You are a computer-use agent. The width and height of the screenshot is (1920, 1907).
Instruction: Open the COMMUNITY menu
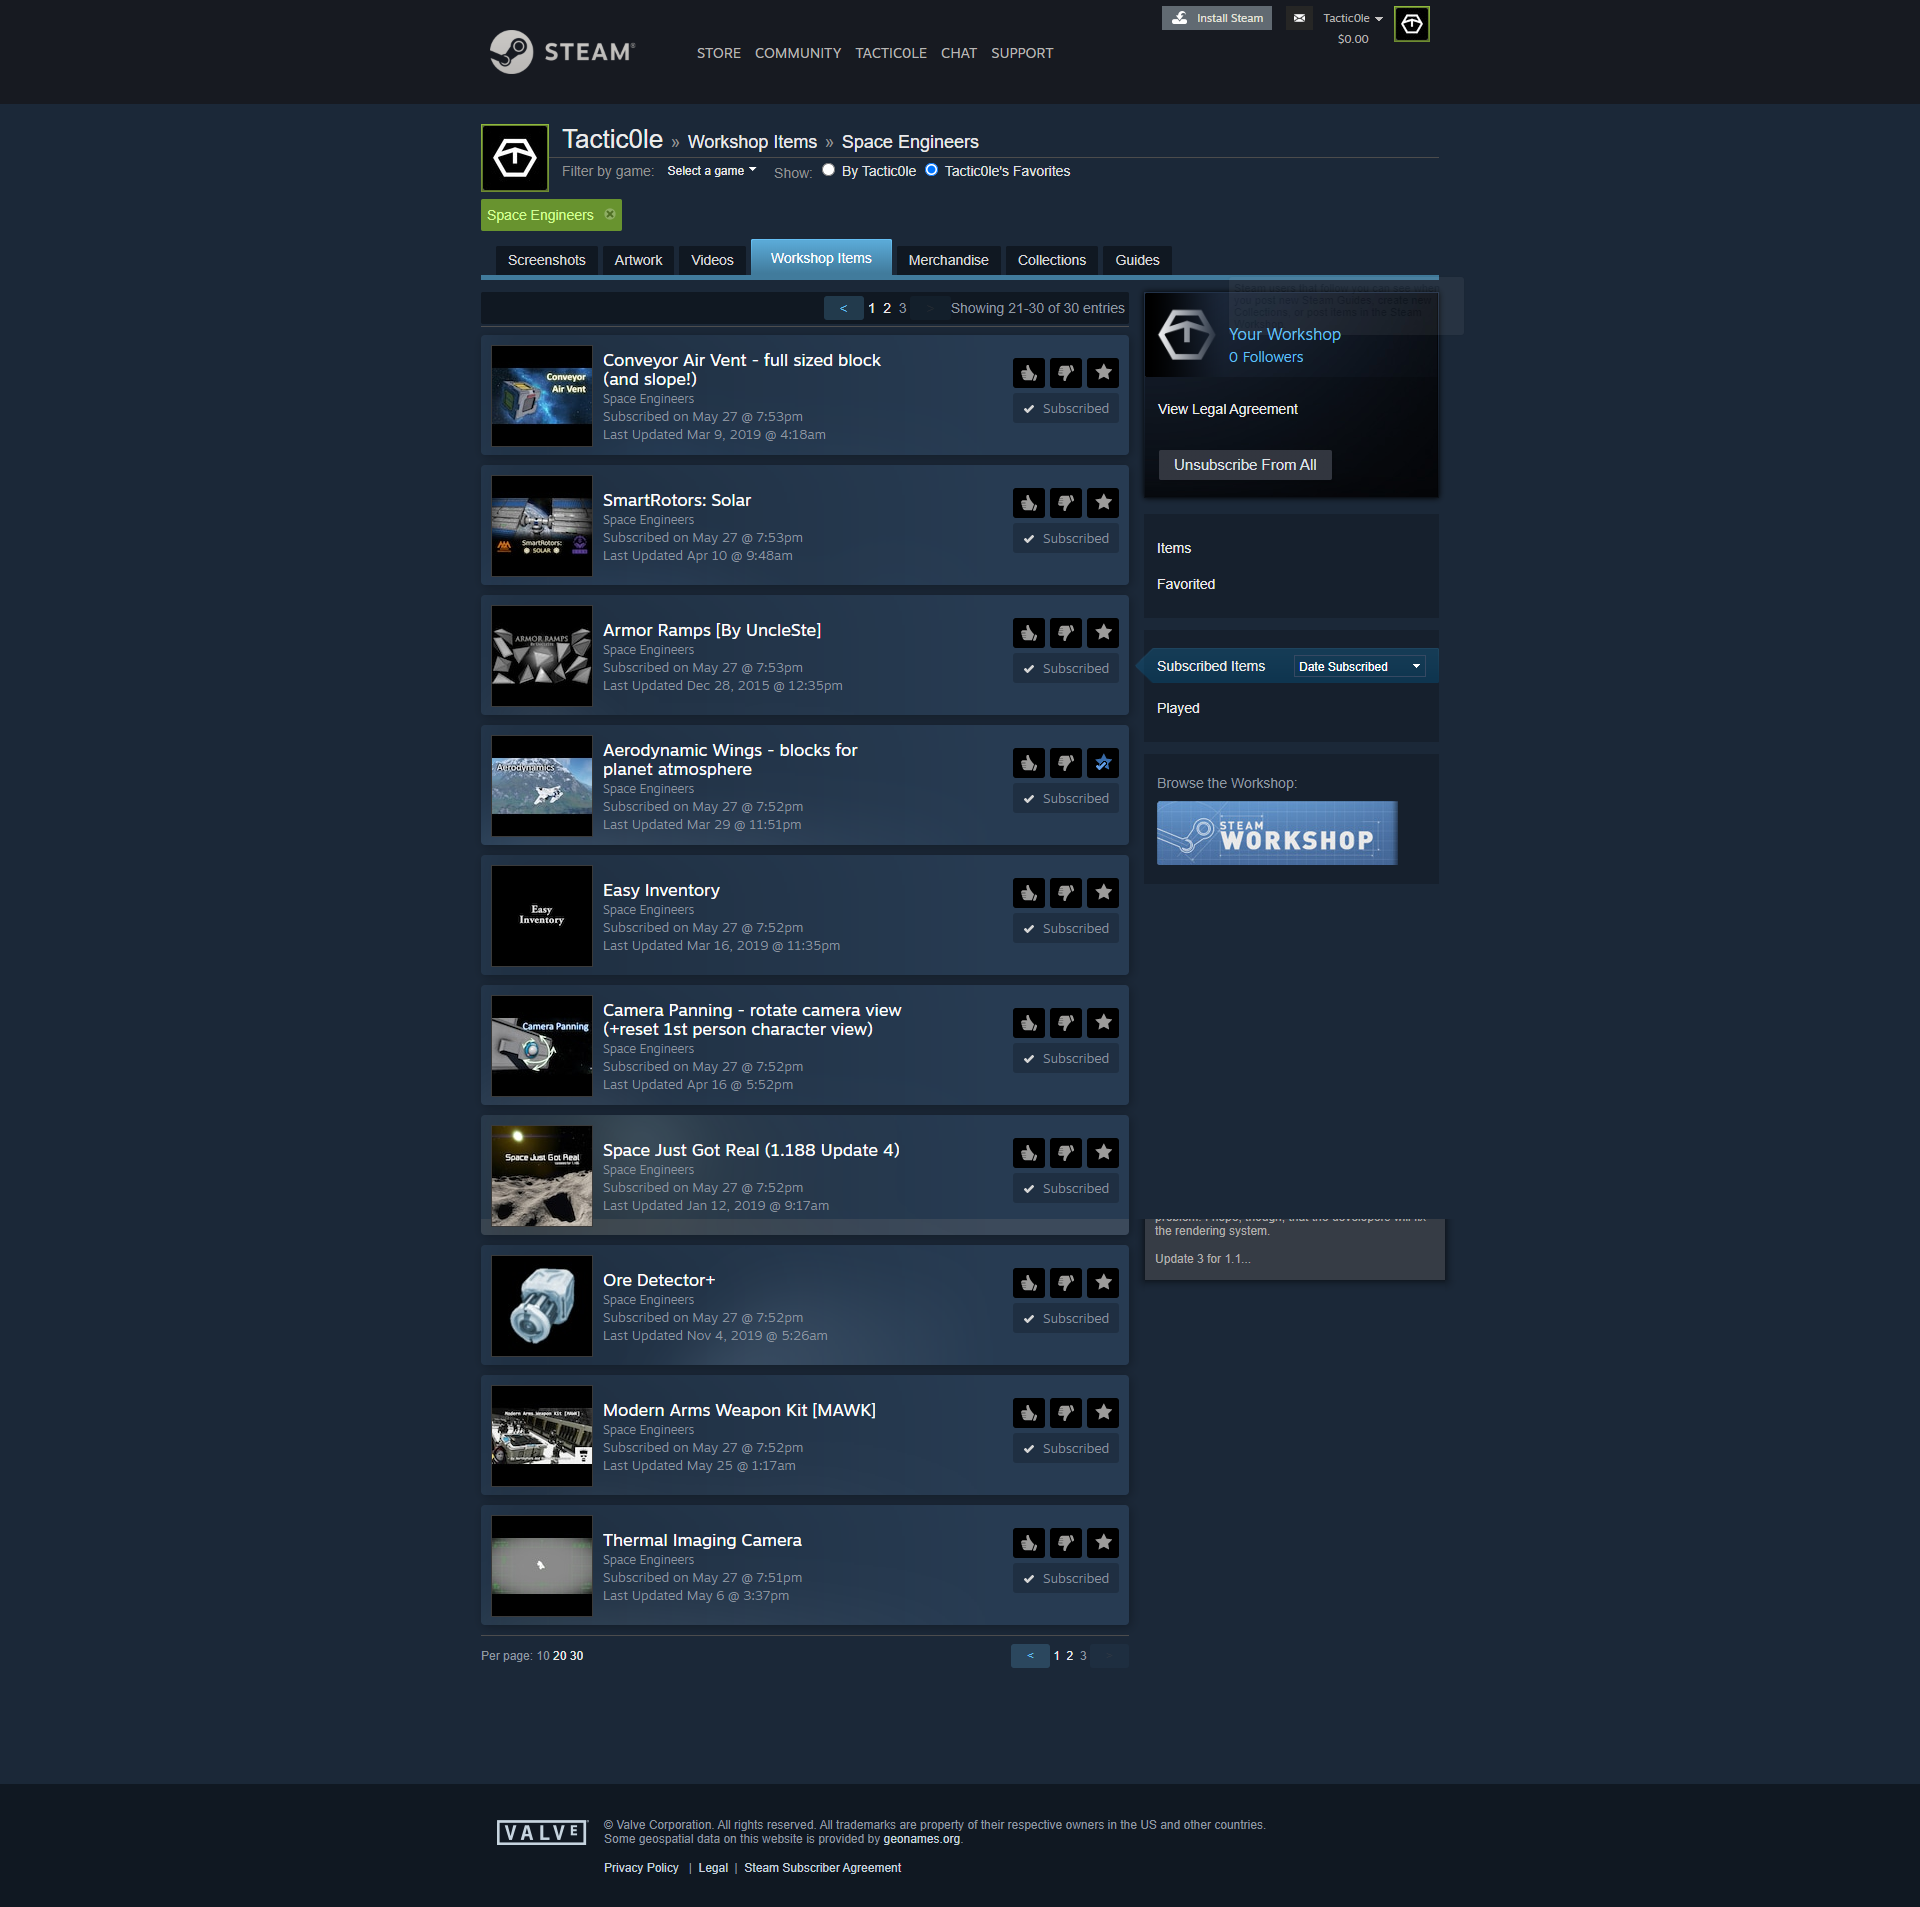[x=797, y=53]
